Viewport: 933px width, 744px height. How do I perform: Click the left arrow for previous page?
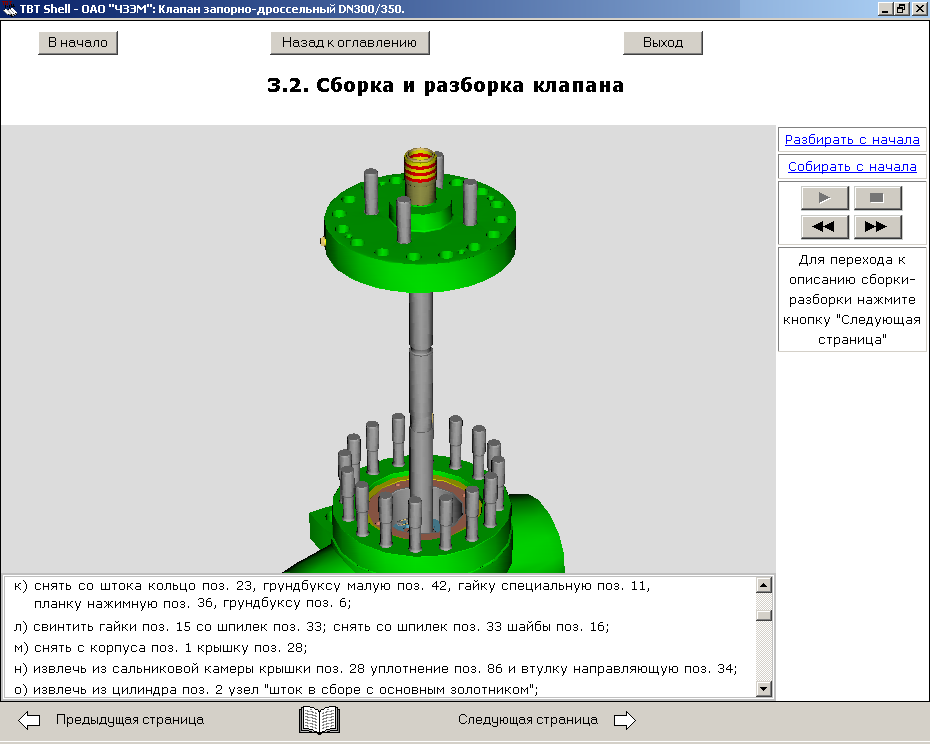(29, 720)
